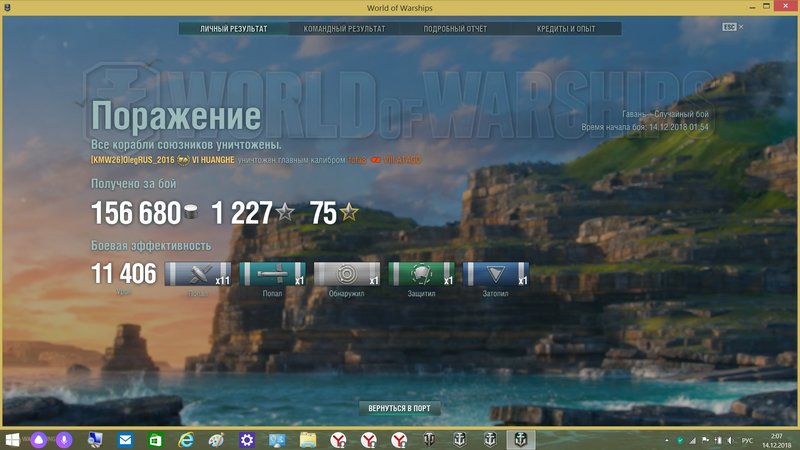This screenshot has width=800, height=450.
Task: Open the Подробный отчёт tab
Action: pos(455,29)
